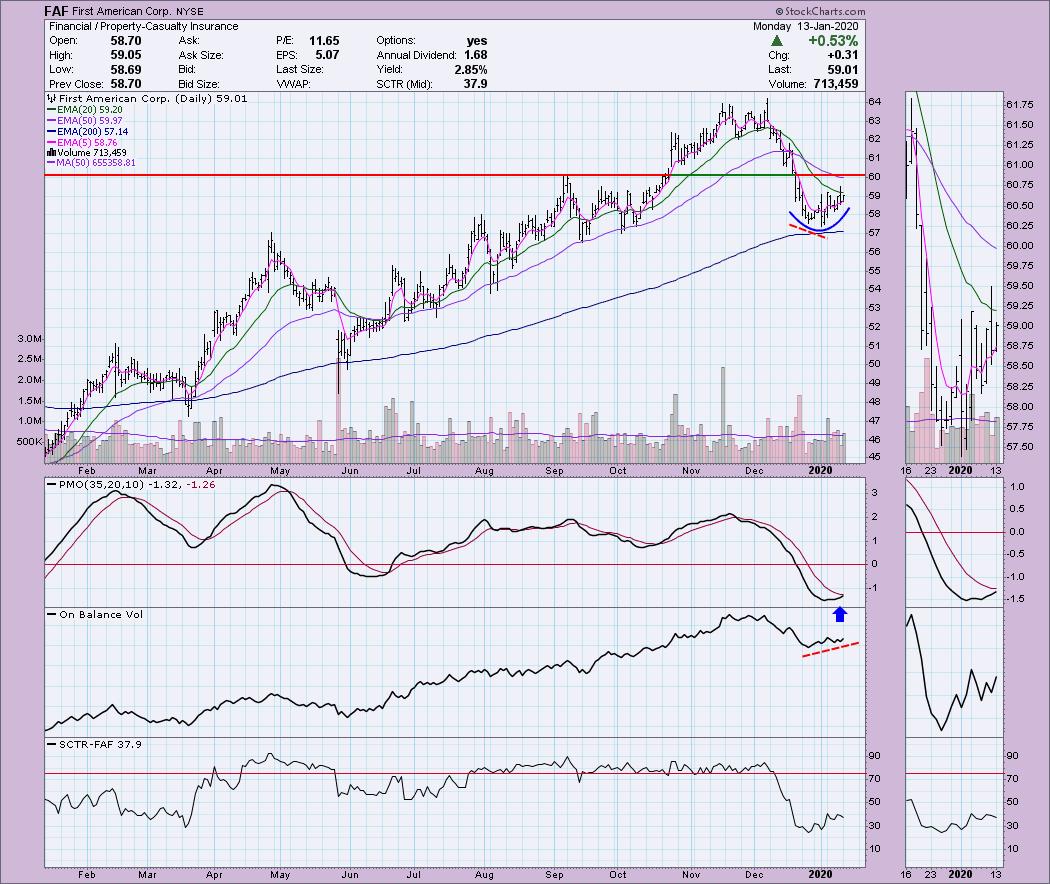The image size is (1050, 884).
Task: Click the Ask Size label
Action: tap(201, 55)
